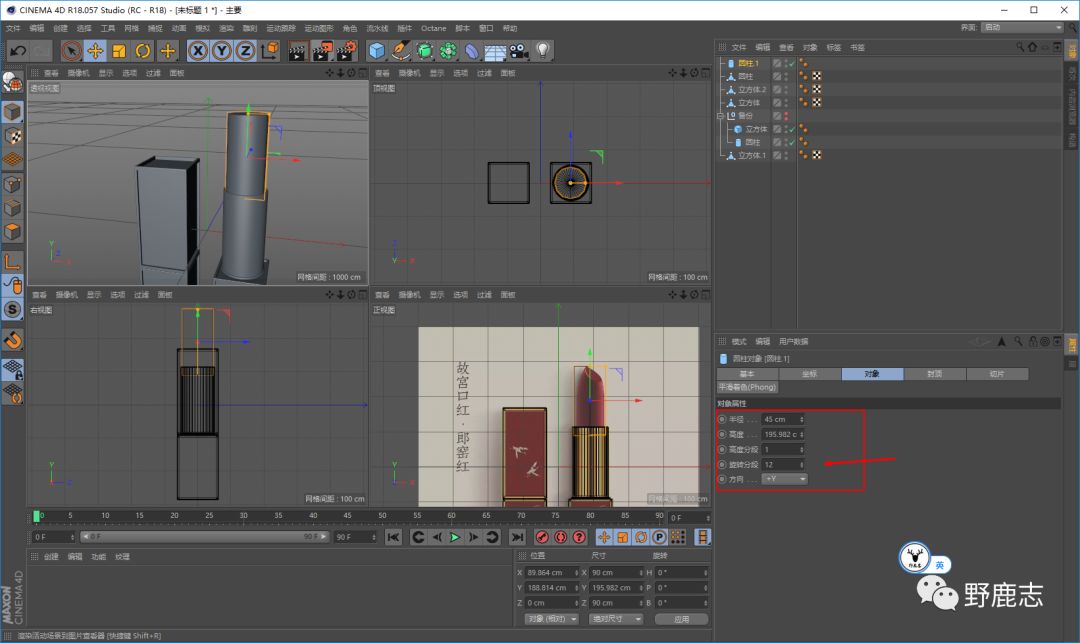Click the camera object icon in the toolbar
The width and height of the screenshot is (1080, 643).
[x=518, y=50]
